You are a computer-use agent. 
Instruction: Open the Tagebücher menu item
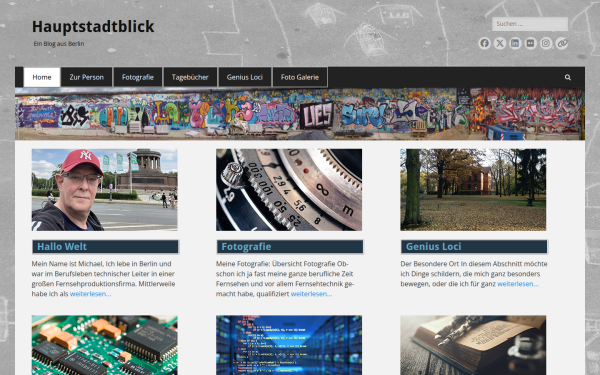(x=190, y=77)
